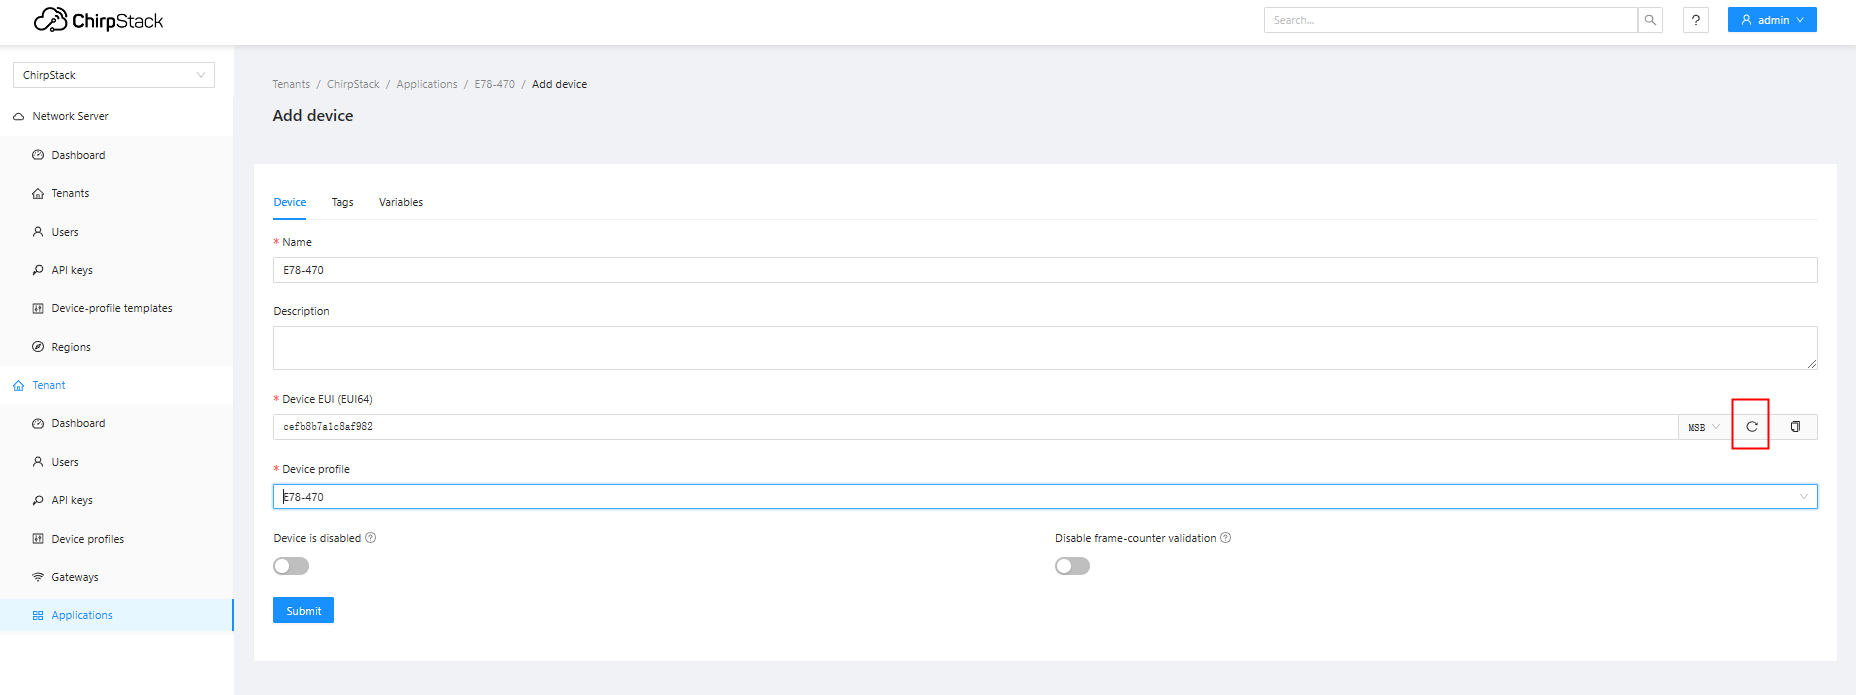The width and height of the screenshot is (1856, 695).
Task: Click the search magnifier icon
Action: click(1650, 20)
